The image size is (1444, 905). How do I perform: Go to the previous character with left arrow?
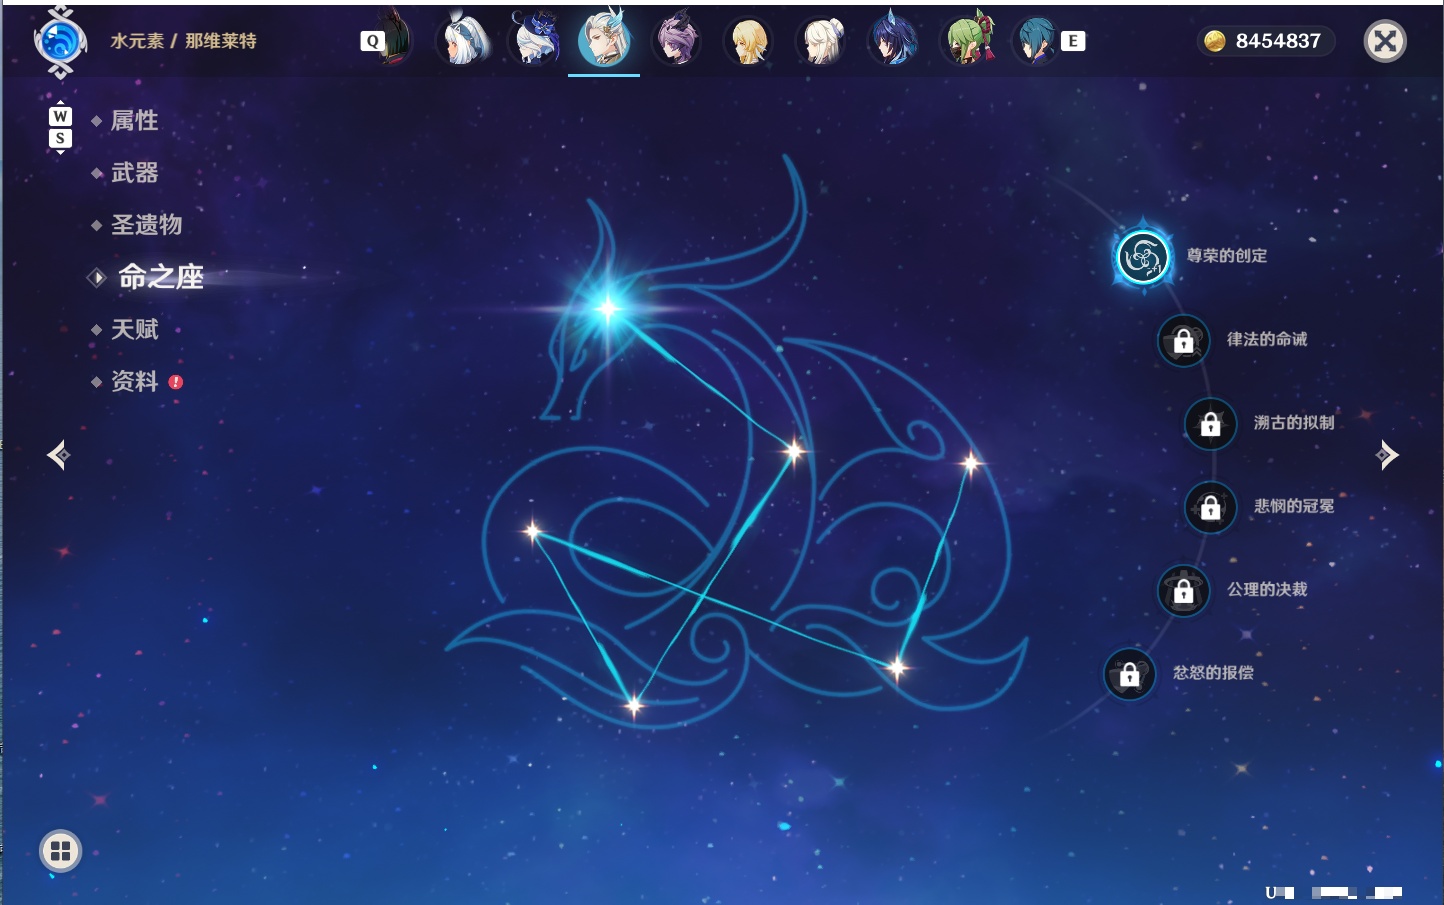point(59,455)
